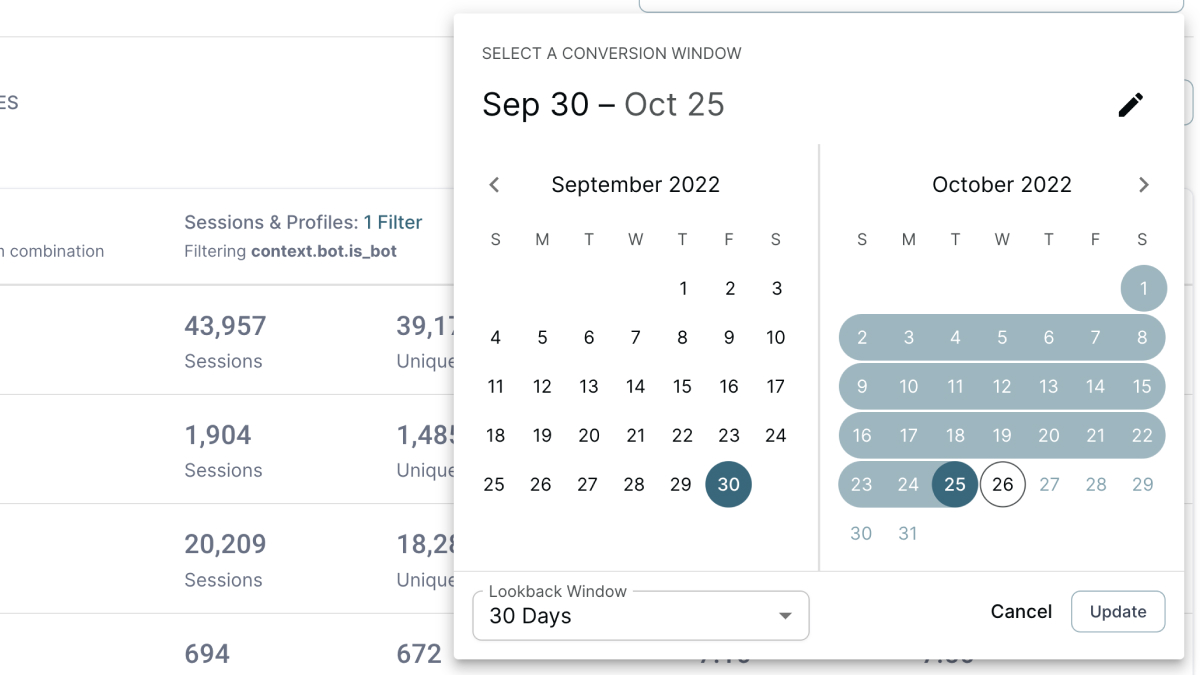Image resolution: width=1200 pixels, height=675 pixels.
Task: Select September 15 in the calendar
Action: (x=682, y=386)
